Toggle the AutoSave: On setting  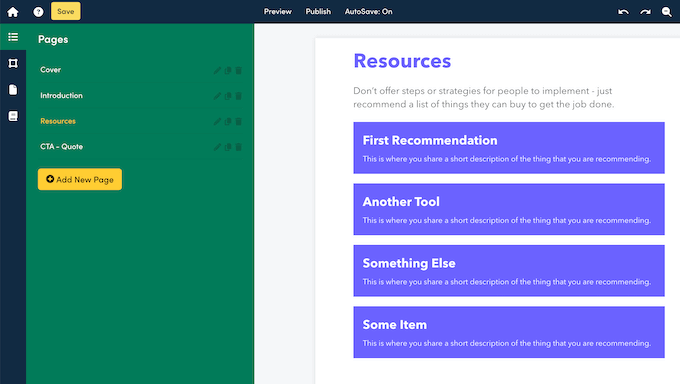pyautogui.click(x=368, y=12)
